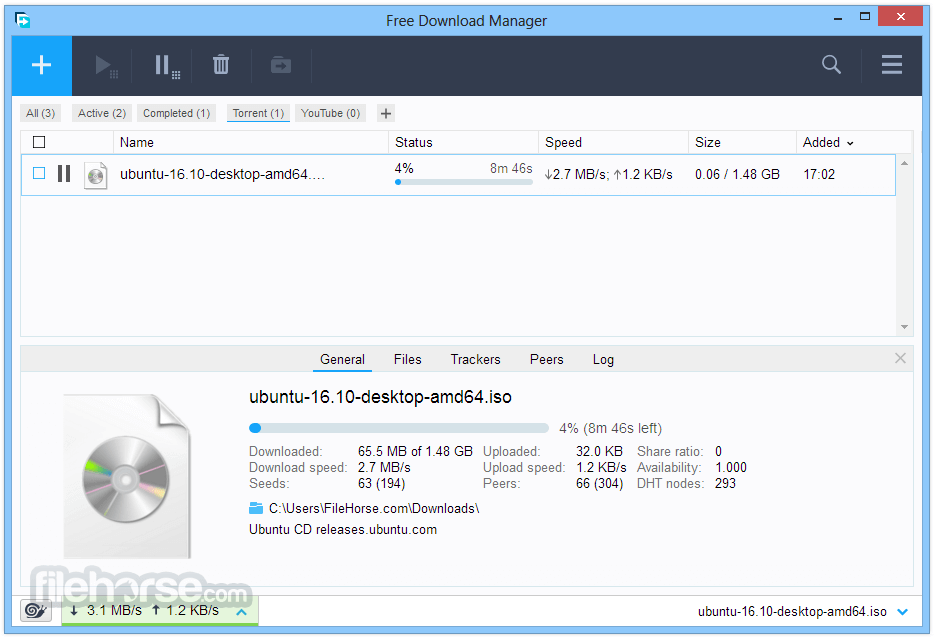Open the Trackers details tab
This screenshot has height=638, width=935.
[475, 360]
